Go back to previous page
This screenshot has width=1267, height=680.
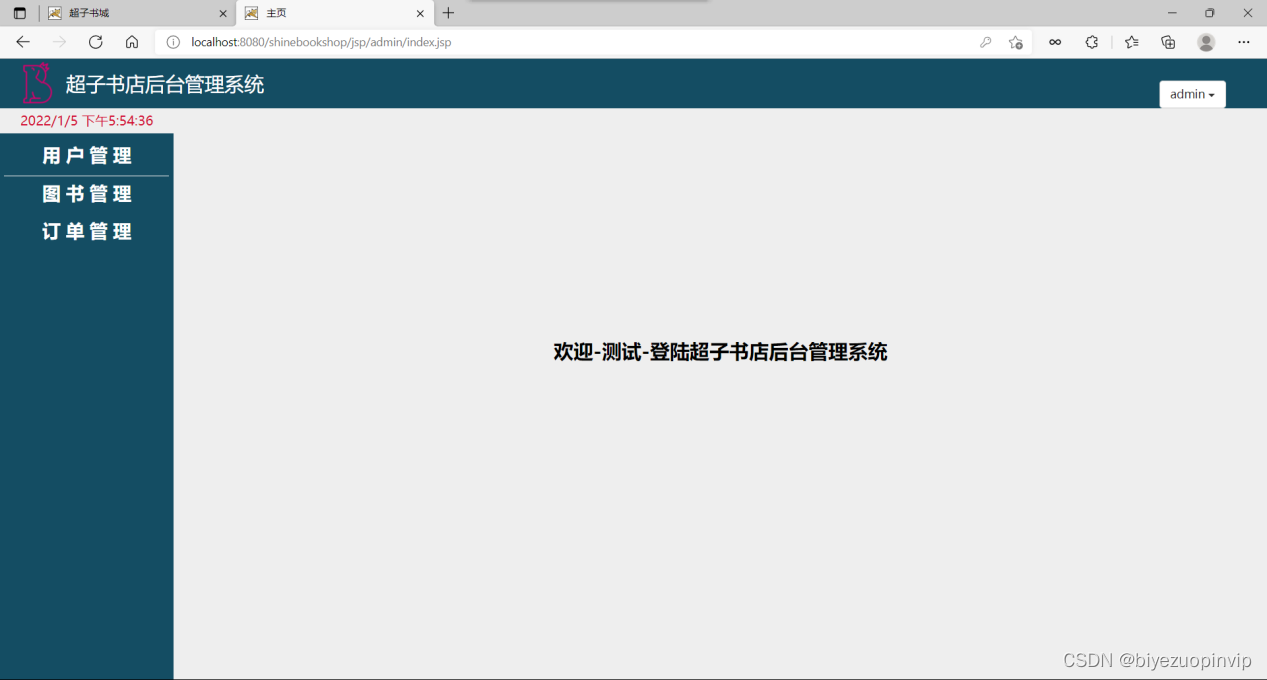coord(23,42)
